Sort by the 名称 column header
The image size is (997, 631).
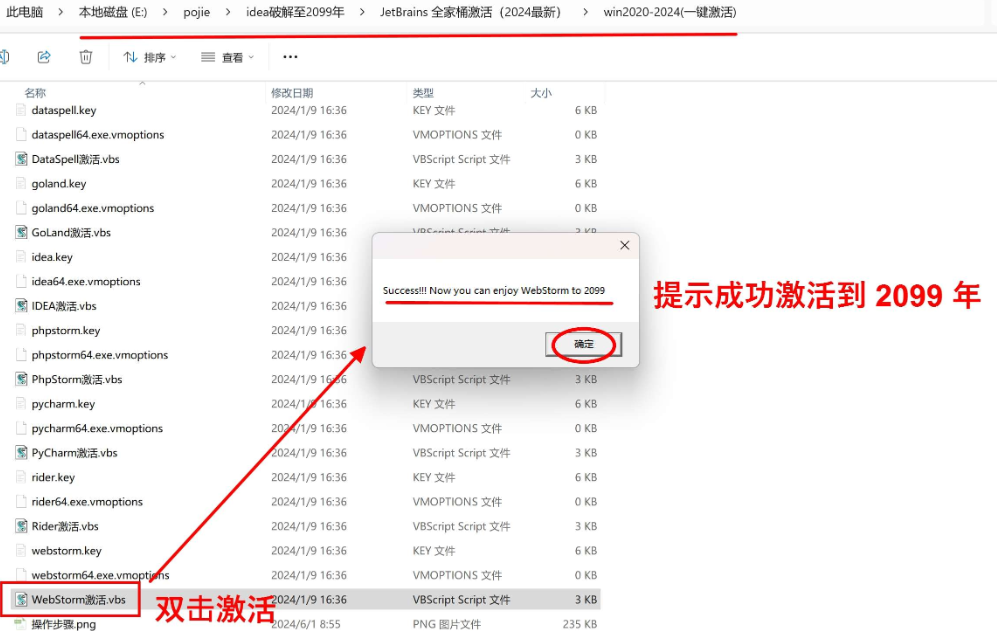[x=35, y=93]
